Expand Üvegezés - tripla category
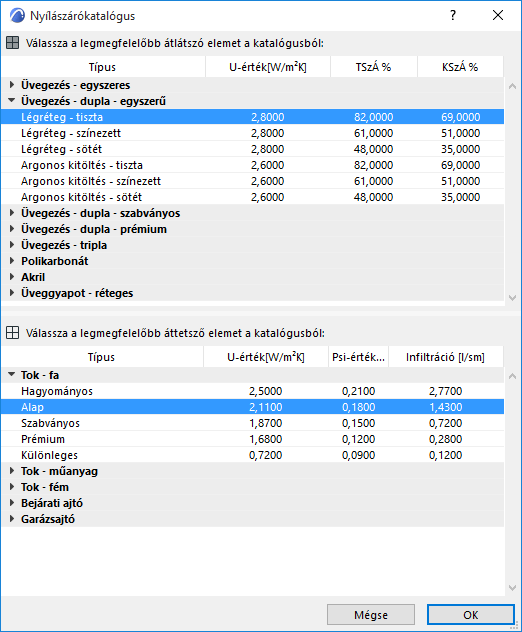 click(x=12, y=245)
